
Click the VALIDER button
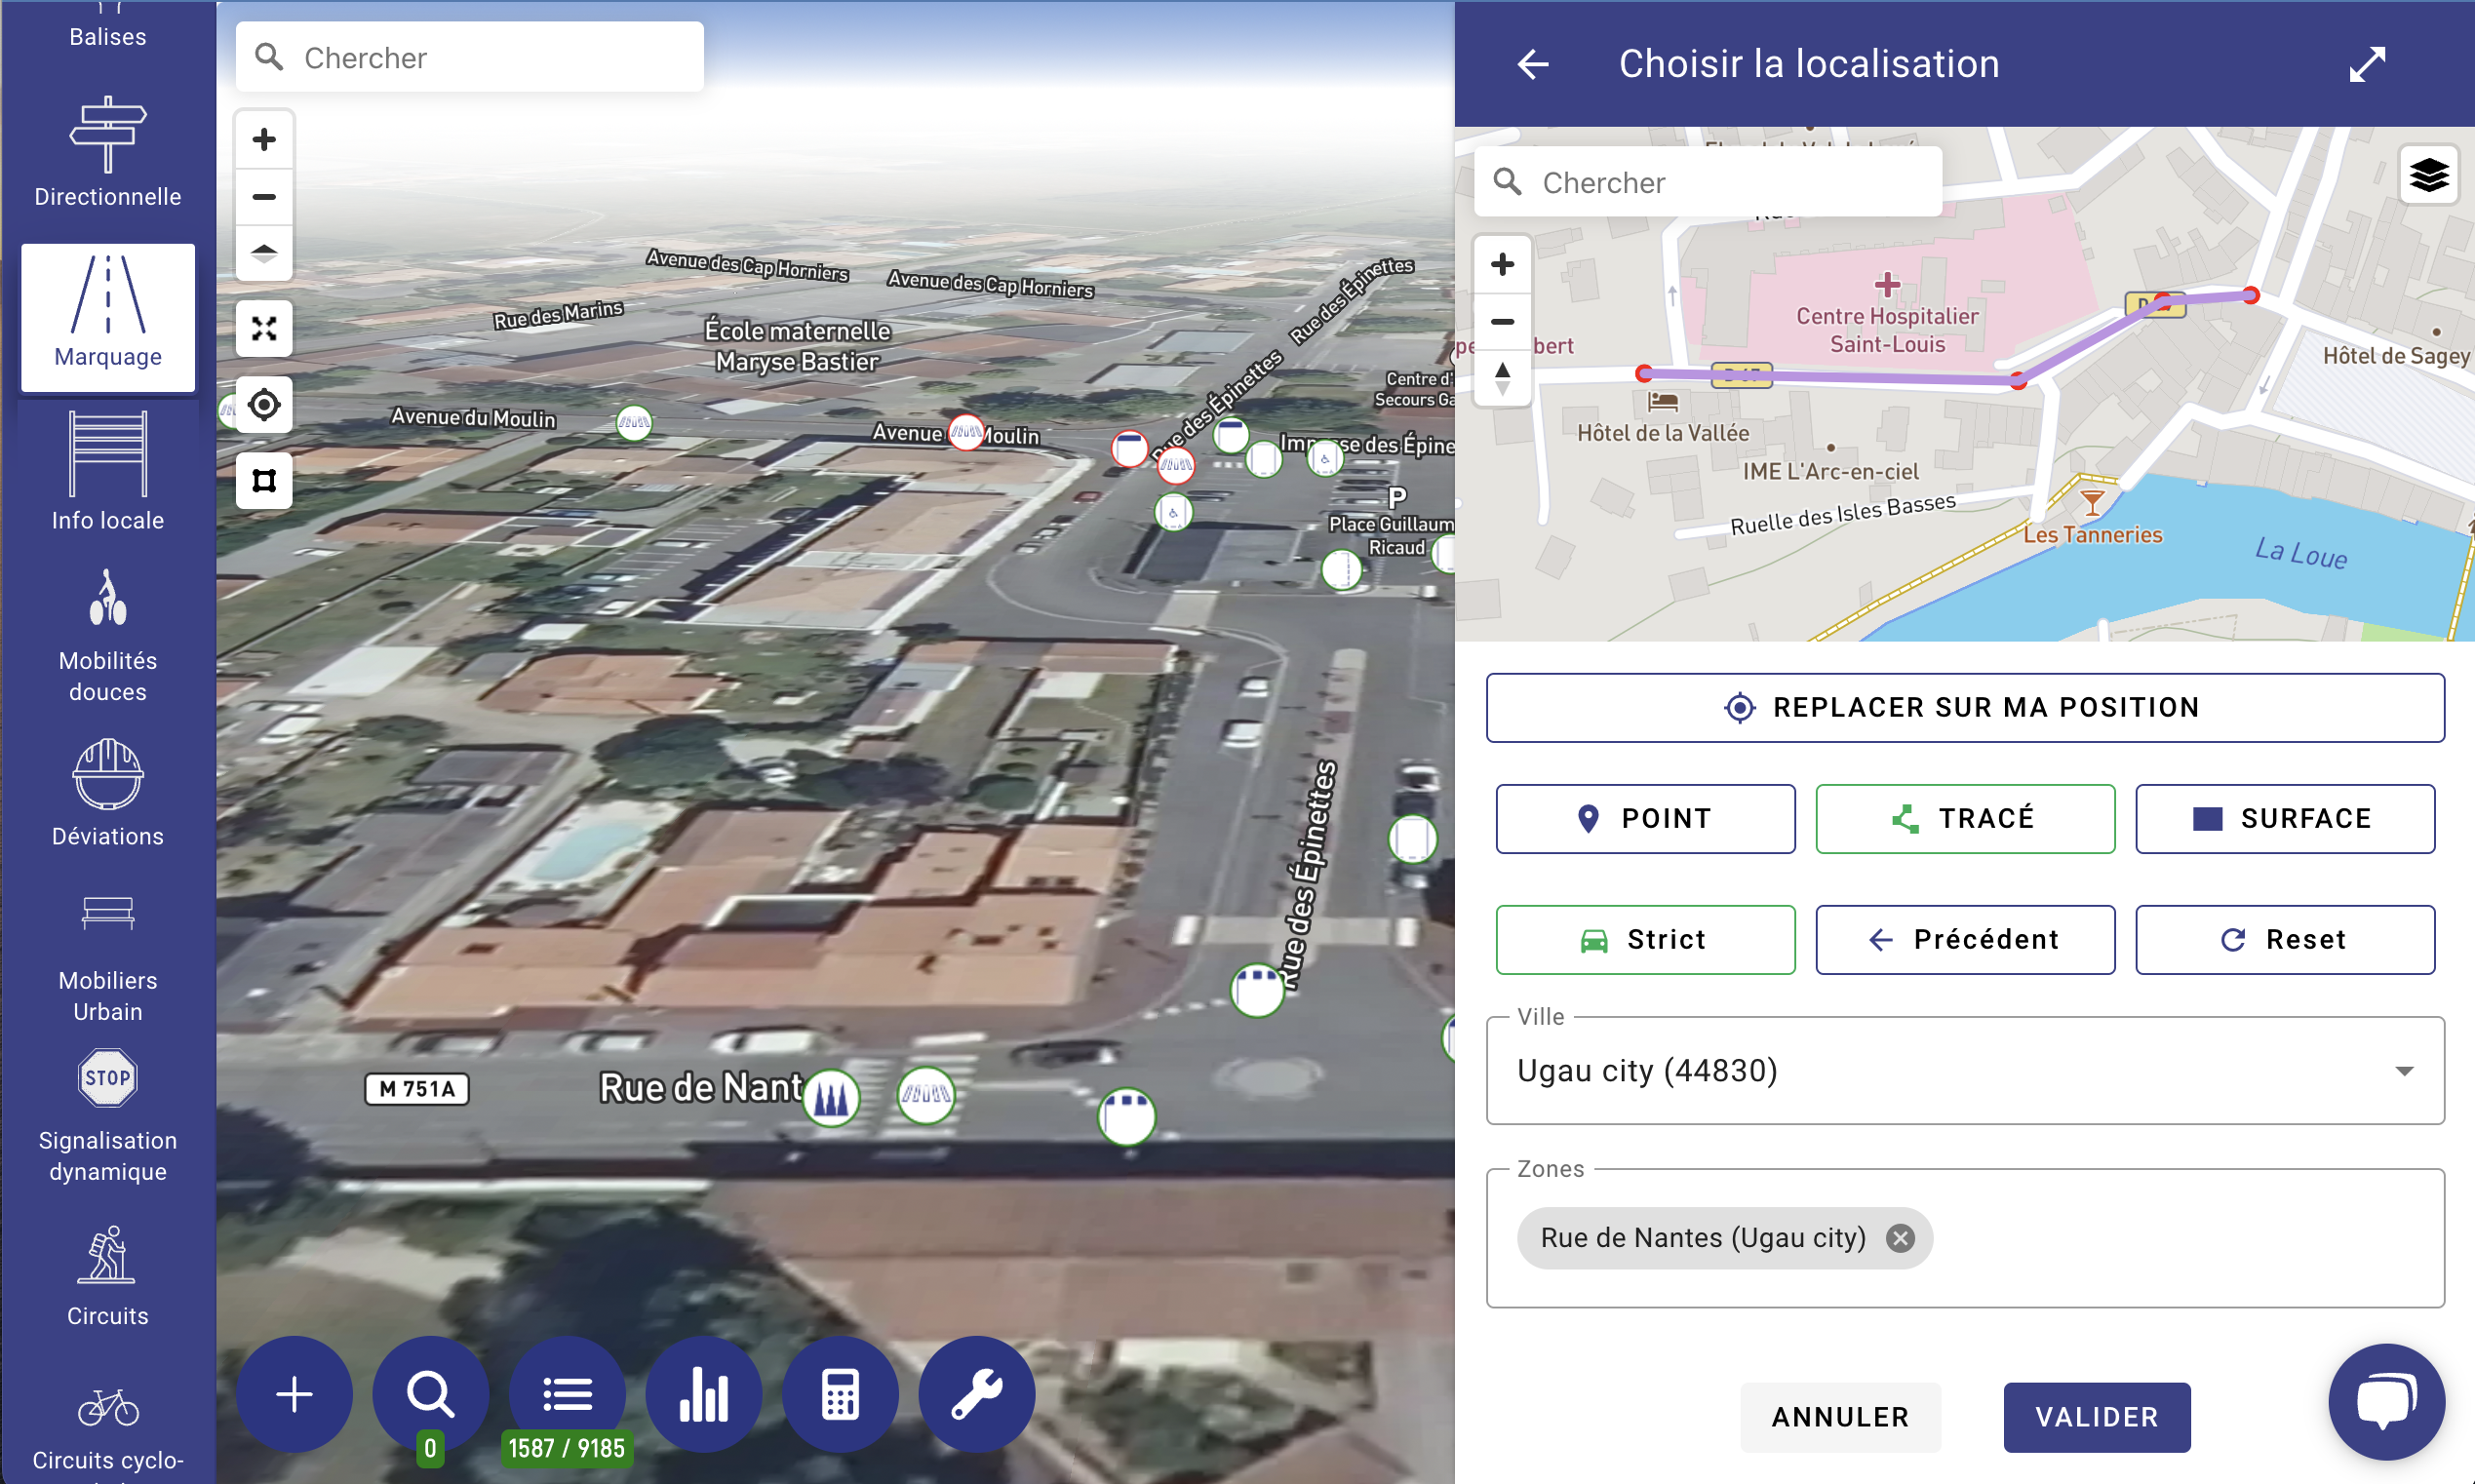tap(2096, 1417)
